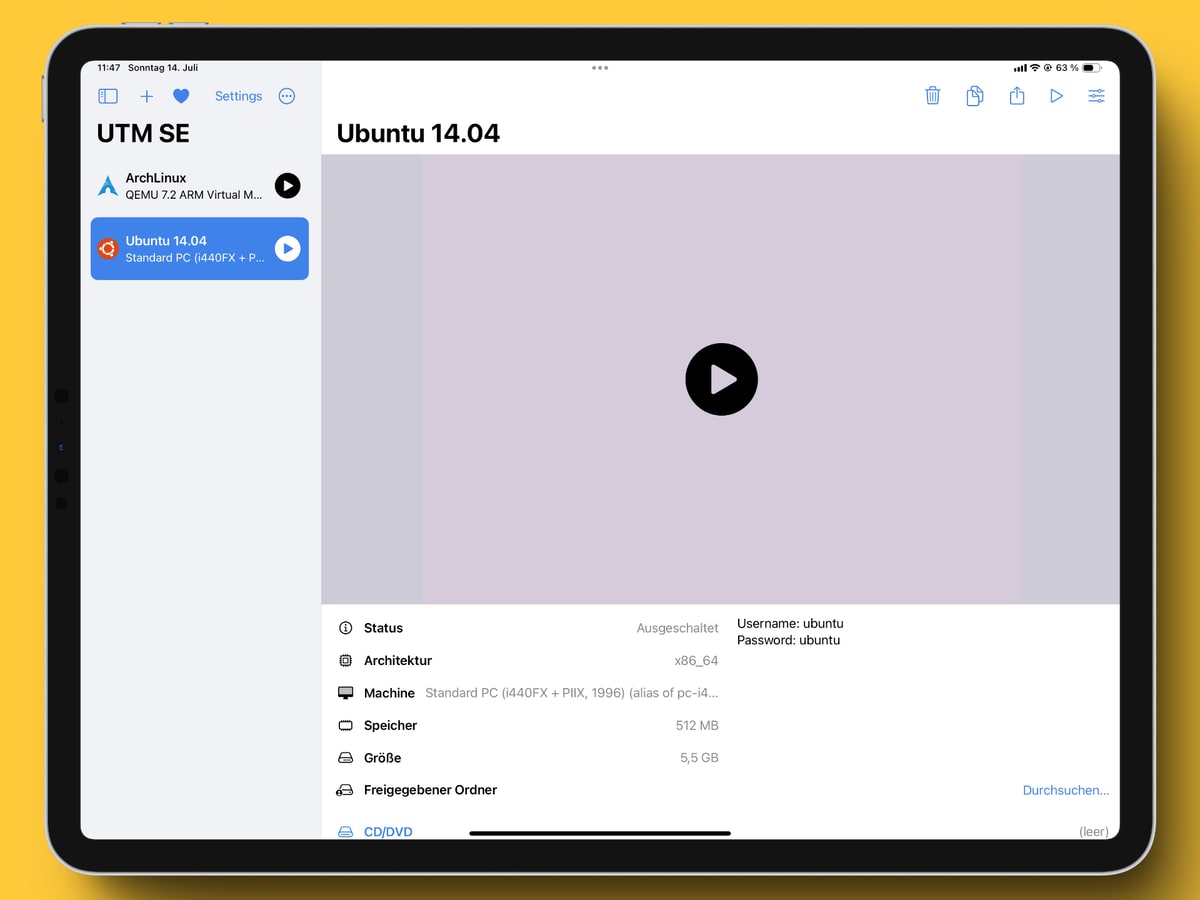Click the 'UTM SE' sidebar heading
This screenshot has width=1200, height=900.
point(143,133)
